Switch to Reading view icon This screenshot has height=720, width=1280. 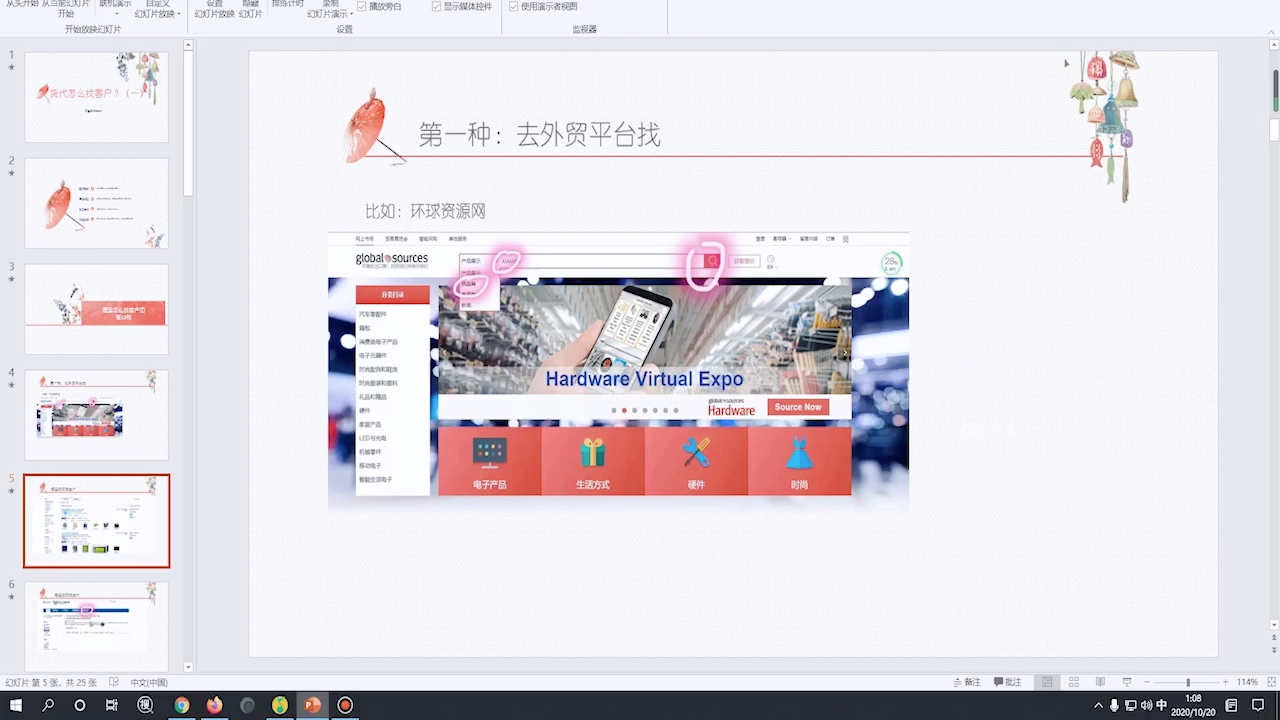[x=1100, y=682]
